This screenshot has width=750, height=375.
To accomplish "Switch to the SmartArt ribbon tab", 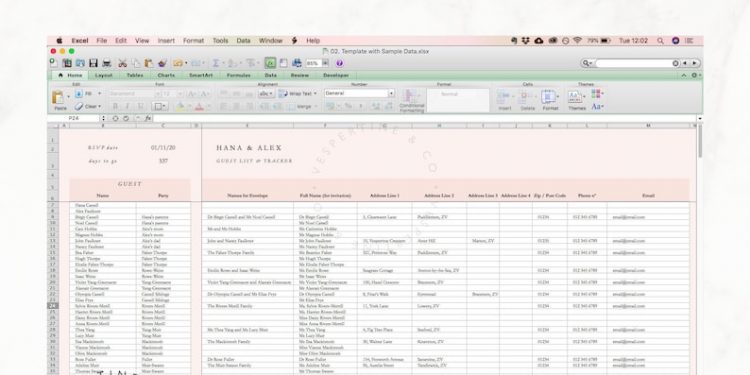I will pos(200,76).
